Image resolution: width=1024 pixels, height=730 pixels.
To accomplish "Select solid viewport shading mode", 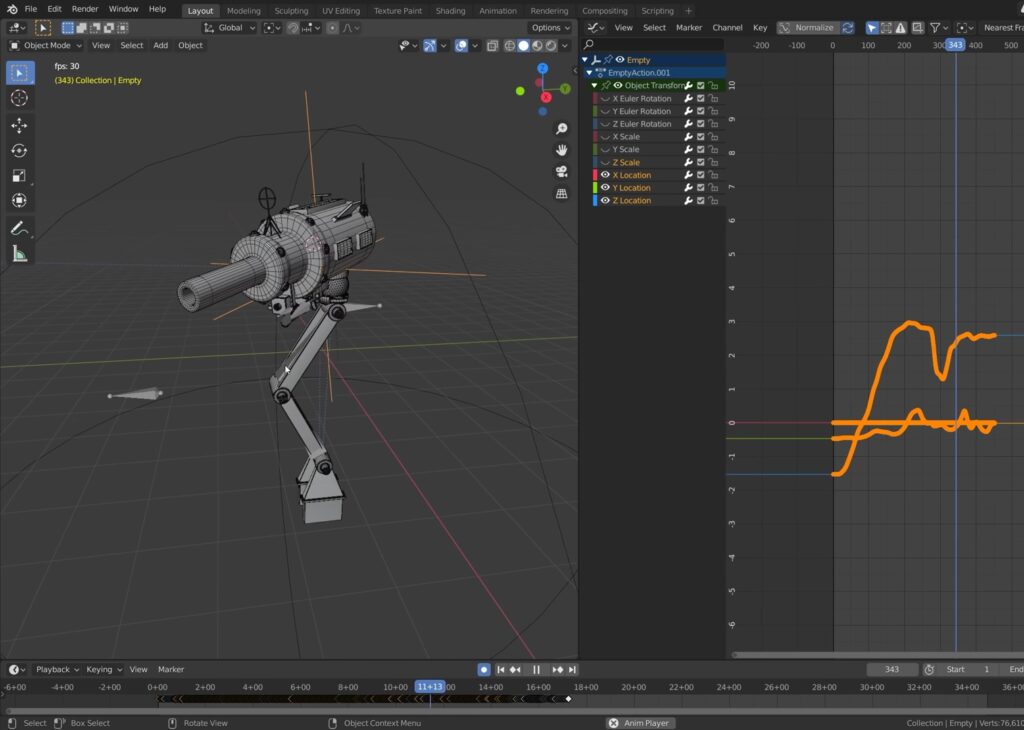I will pos(524,45).
